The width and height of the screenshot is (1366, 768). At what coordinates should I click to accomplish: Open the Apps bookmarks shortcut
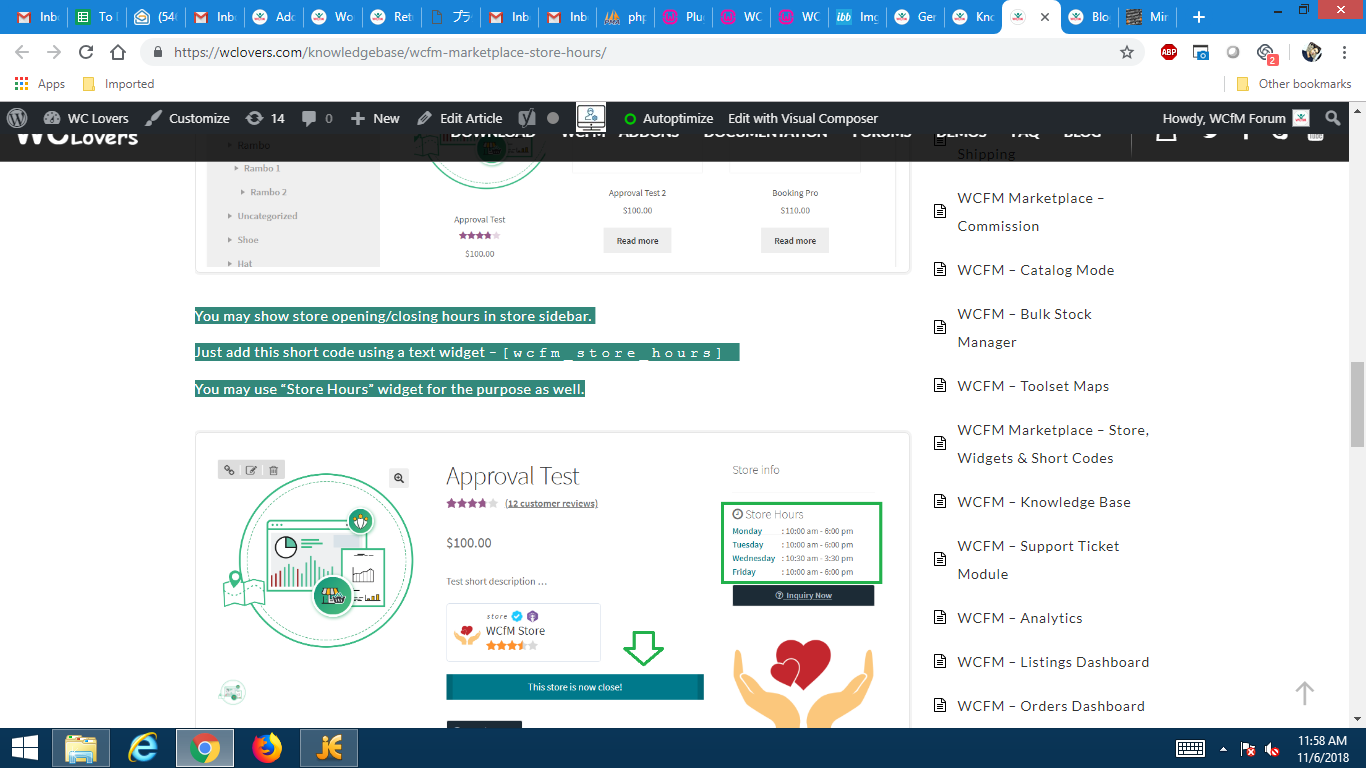(40, 84)
